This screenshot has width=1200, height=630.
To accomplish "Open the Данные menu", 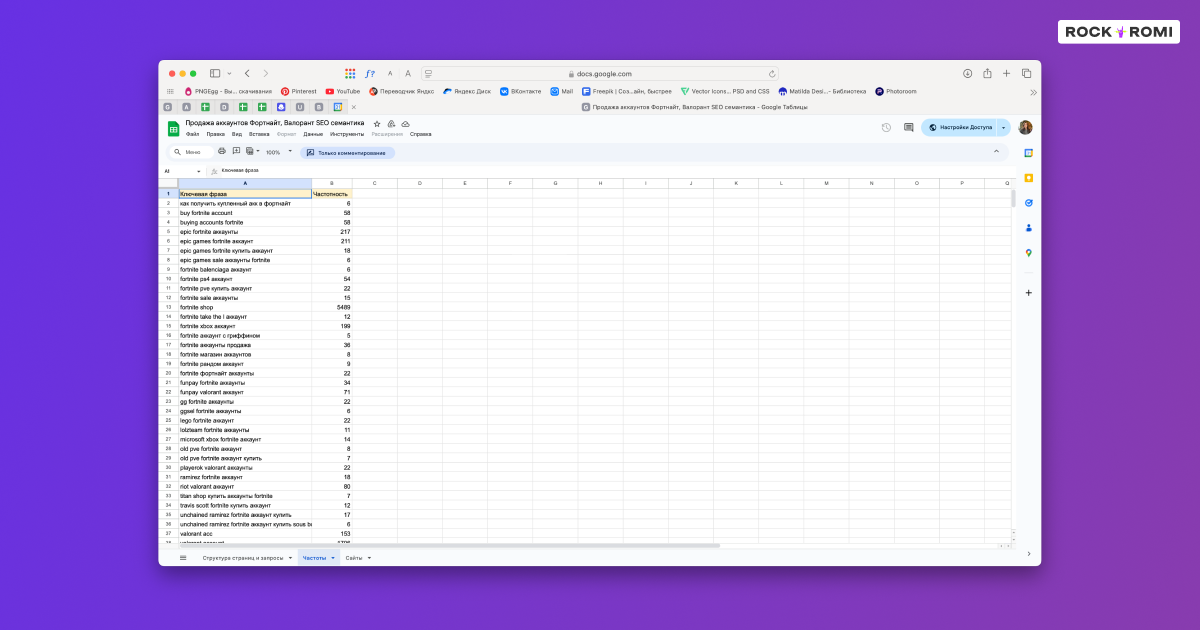I will [313, 133].
